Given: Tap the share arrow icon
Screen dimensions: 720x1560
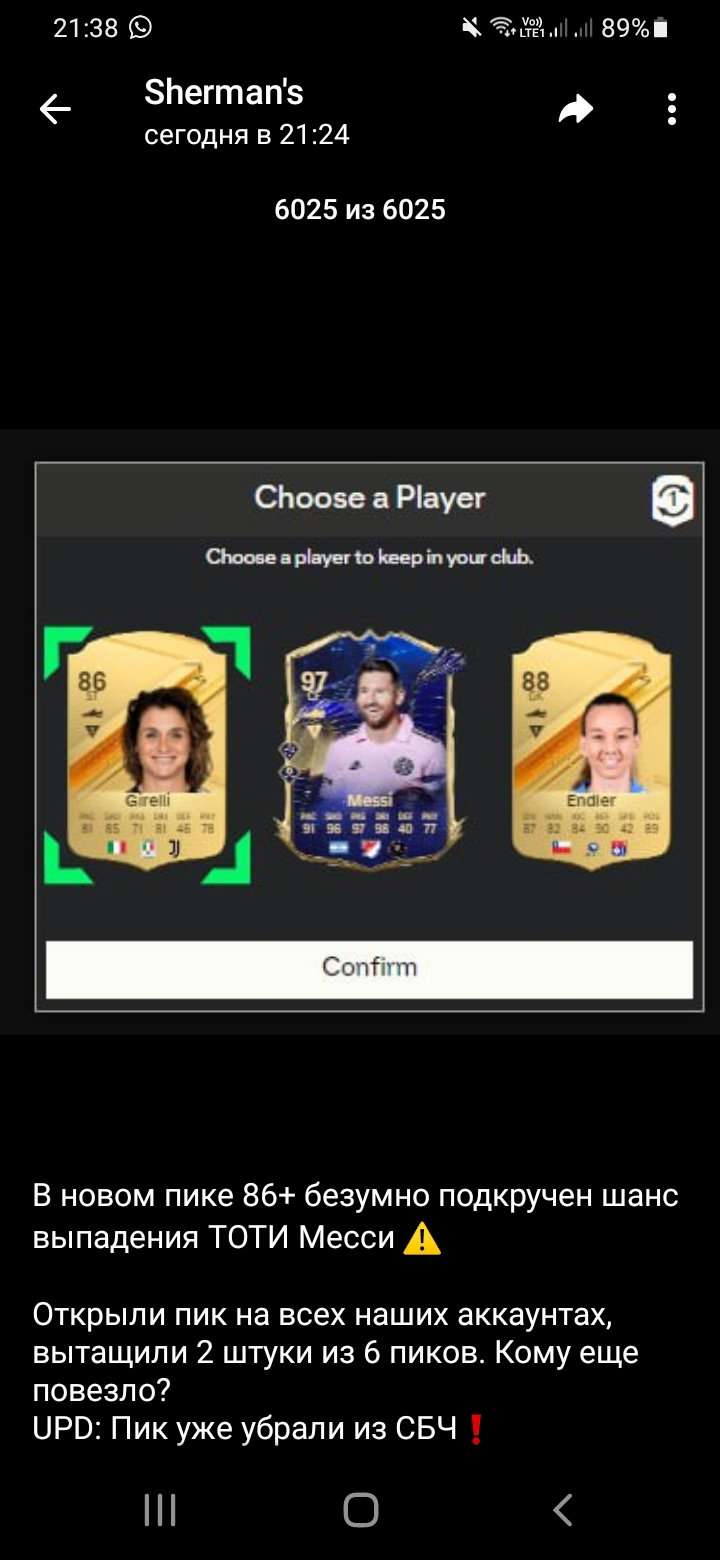Looking at the screenshot, I should pyautogui.click(x=576, y=110).
